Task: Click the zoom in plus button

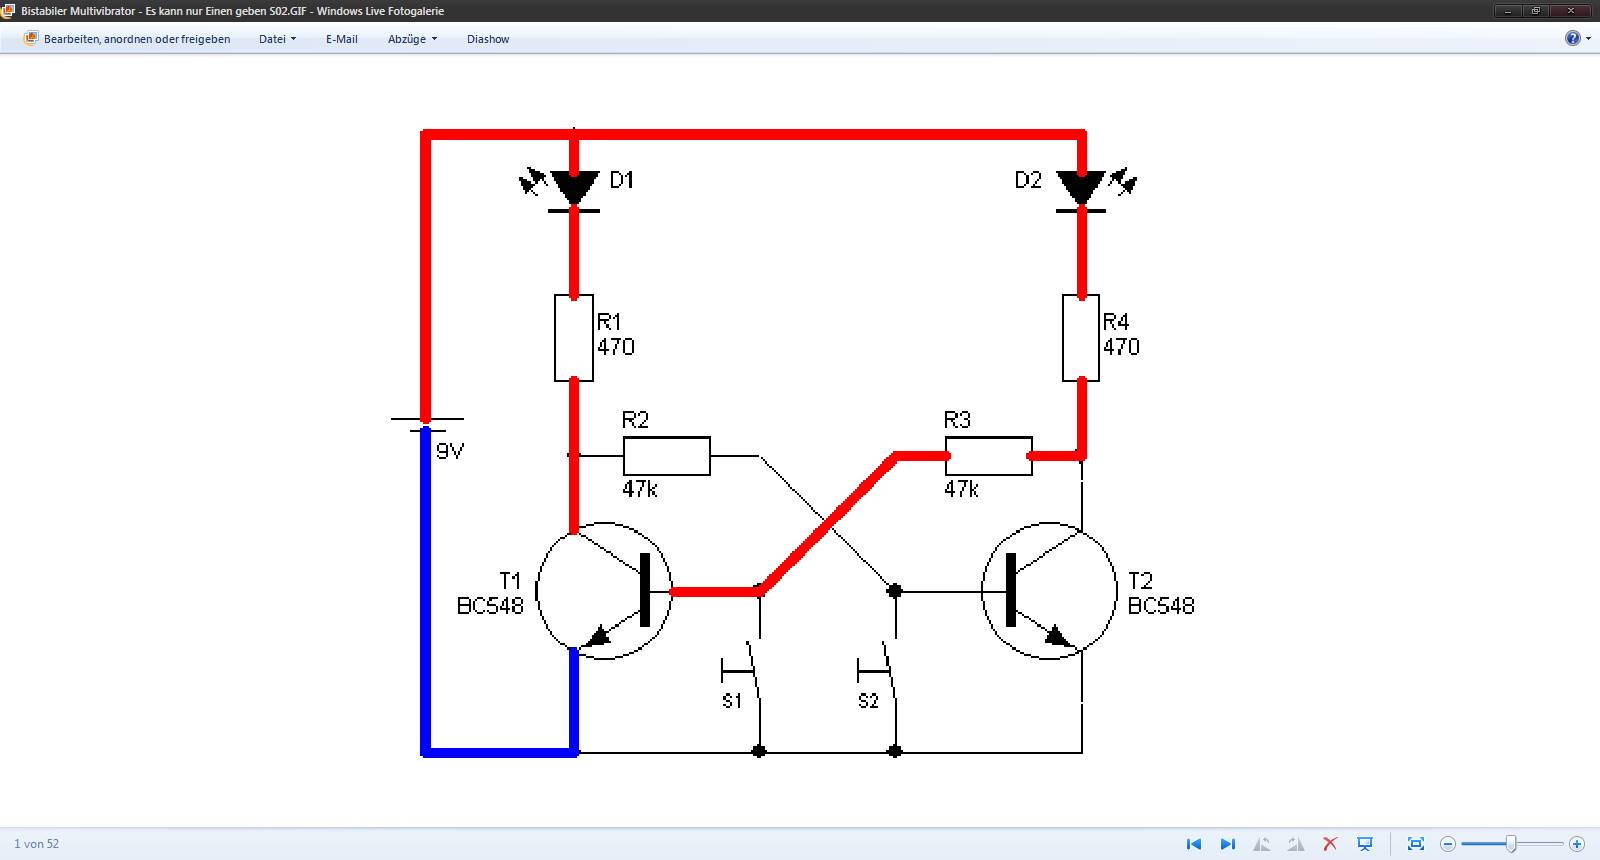Action: tap(1577, 844)
